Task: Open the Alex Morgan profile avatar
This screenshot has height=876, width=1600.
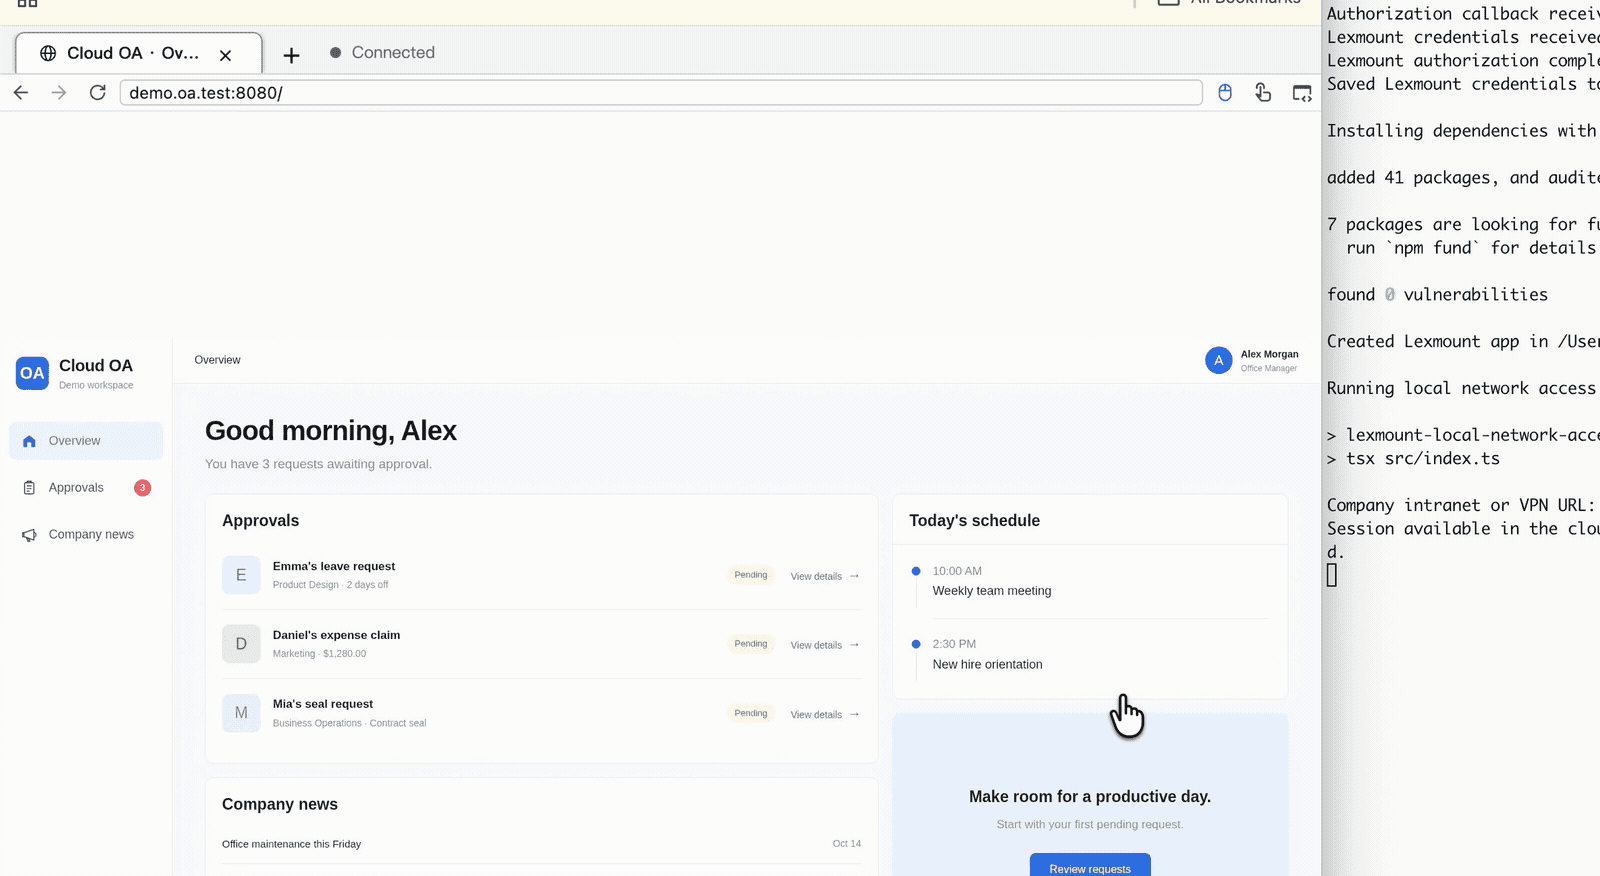Action: point(1218,361)
